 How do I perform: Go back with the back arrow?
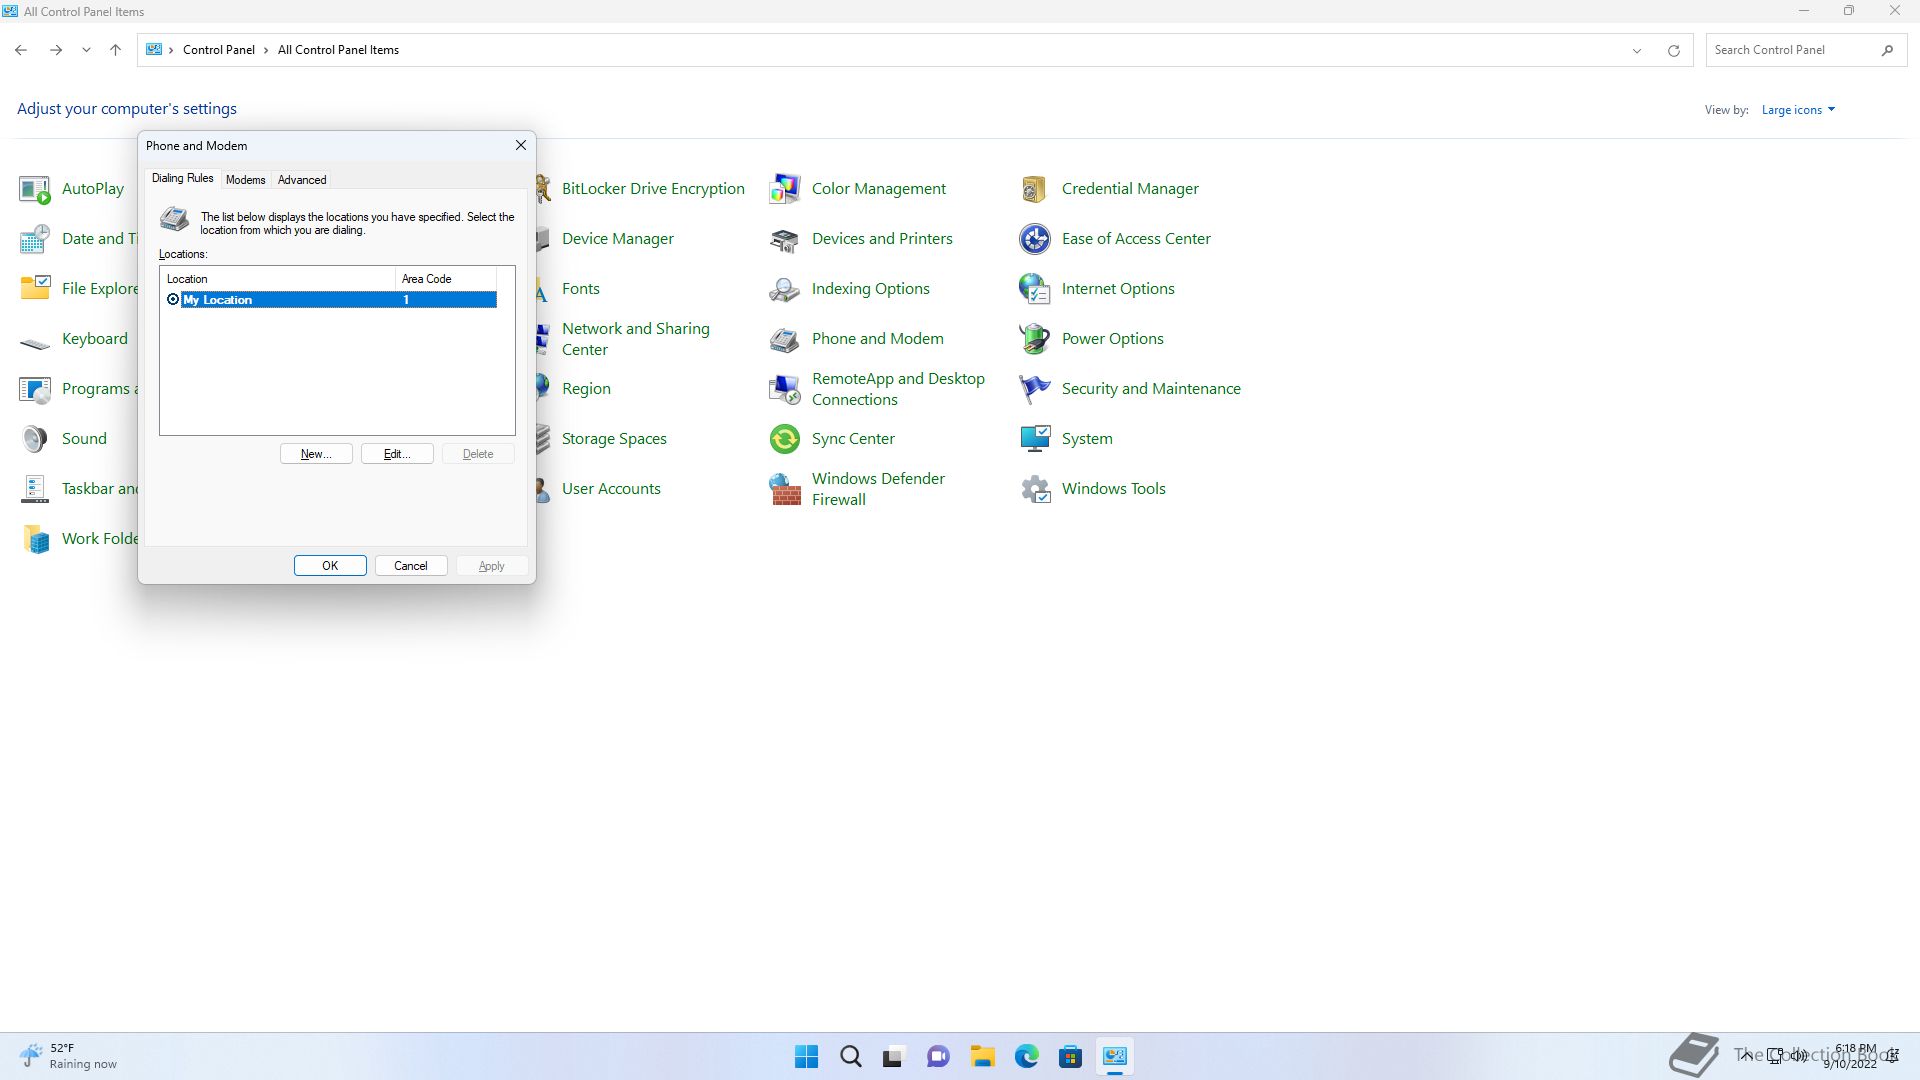click(x=21, y=50)
